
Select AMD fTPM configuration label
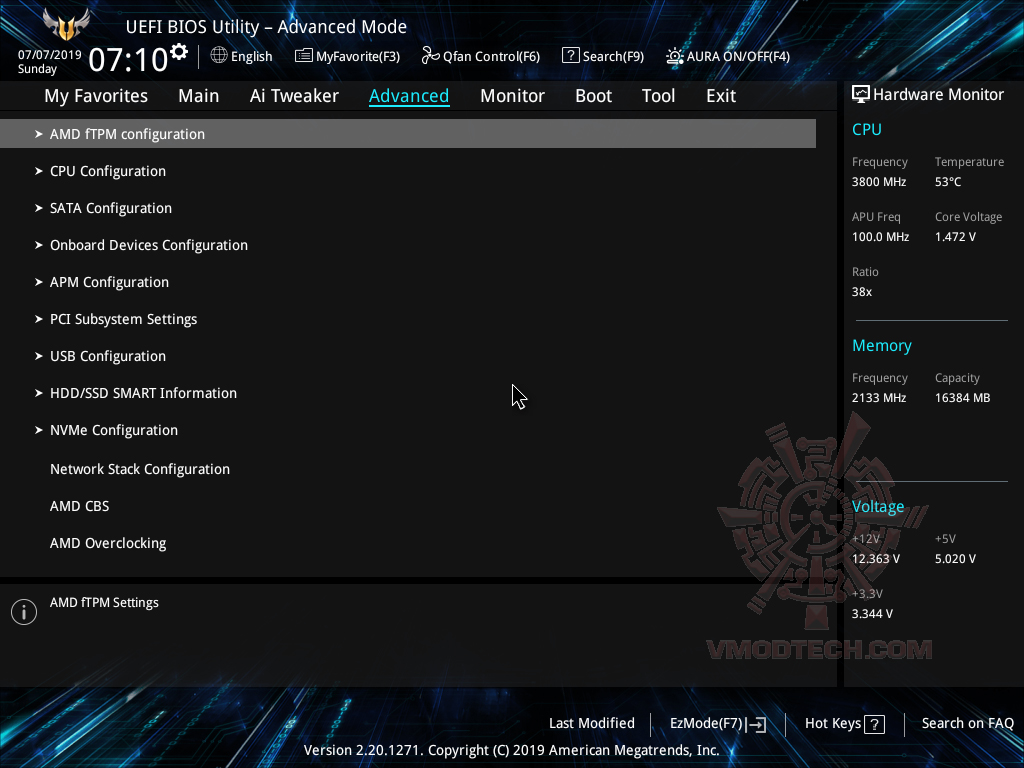point(127,134)
